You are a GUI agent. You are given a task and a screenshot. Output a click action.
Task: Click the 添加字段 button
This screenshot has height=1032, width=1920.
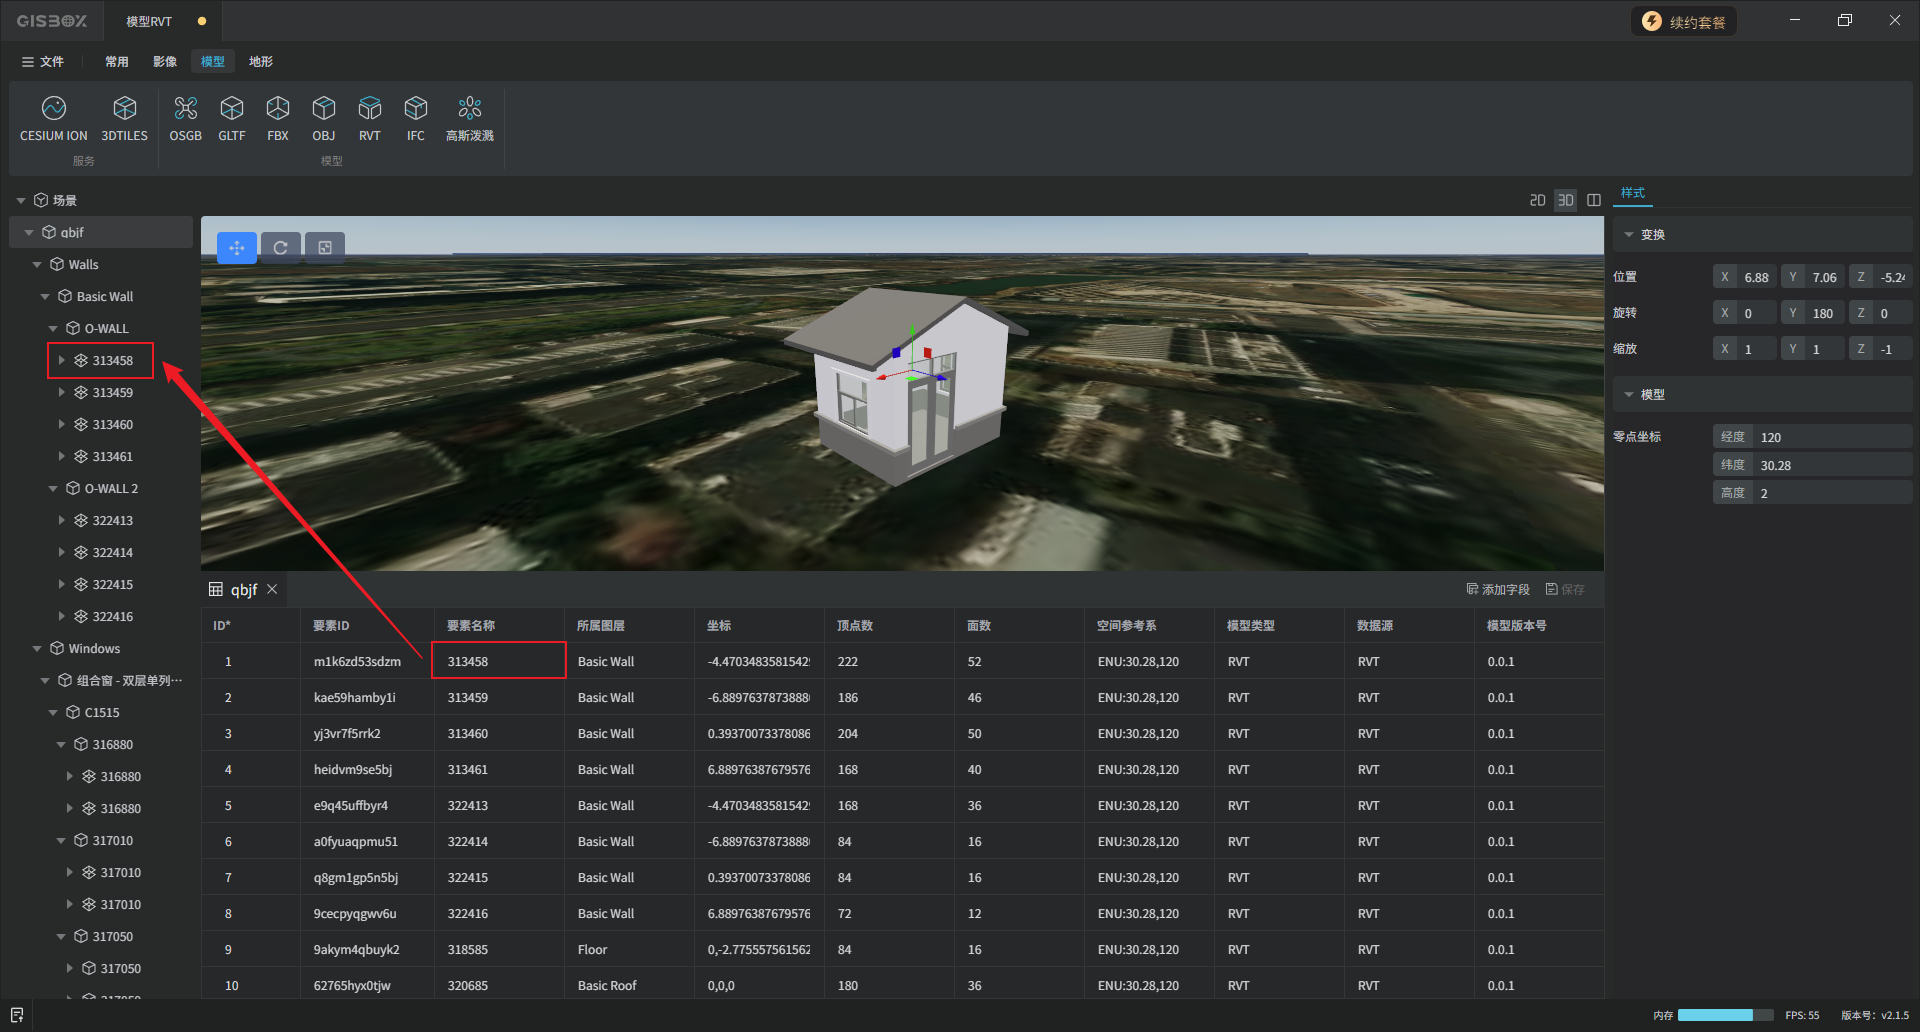1497,590
